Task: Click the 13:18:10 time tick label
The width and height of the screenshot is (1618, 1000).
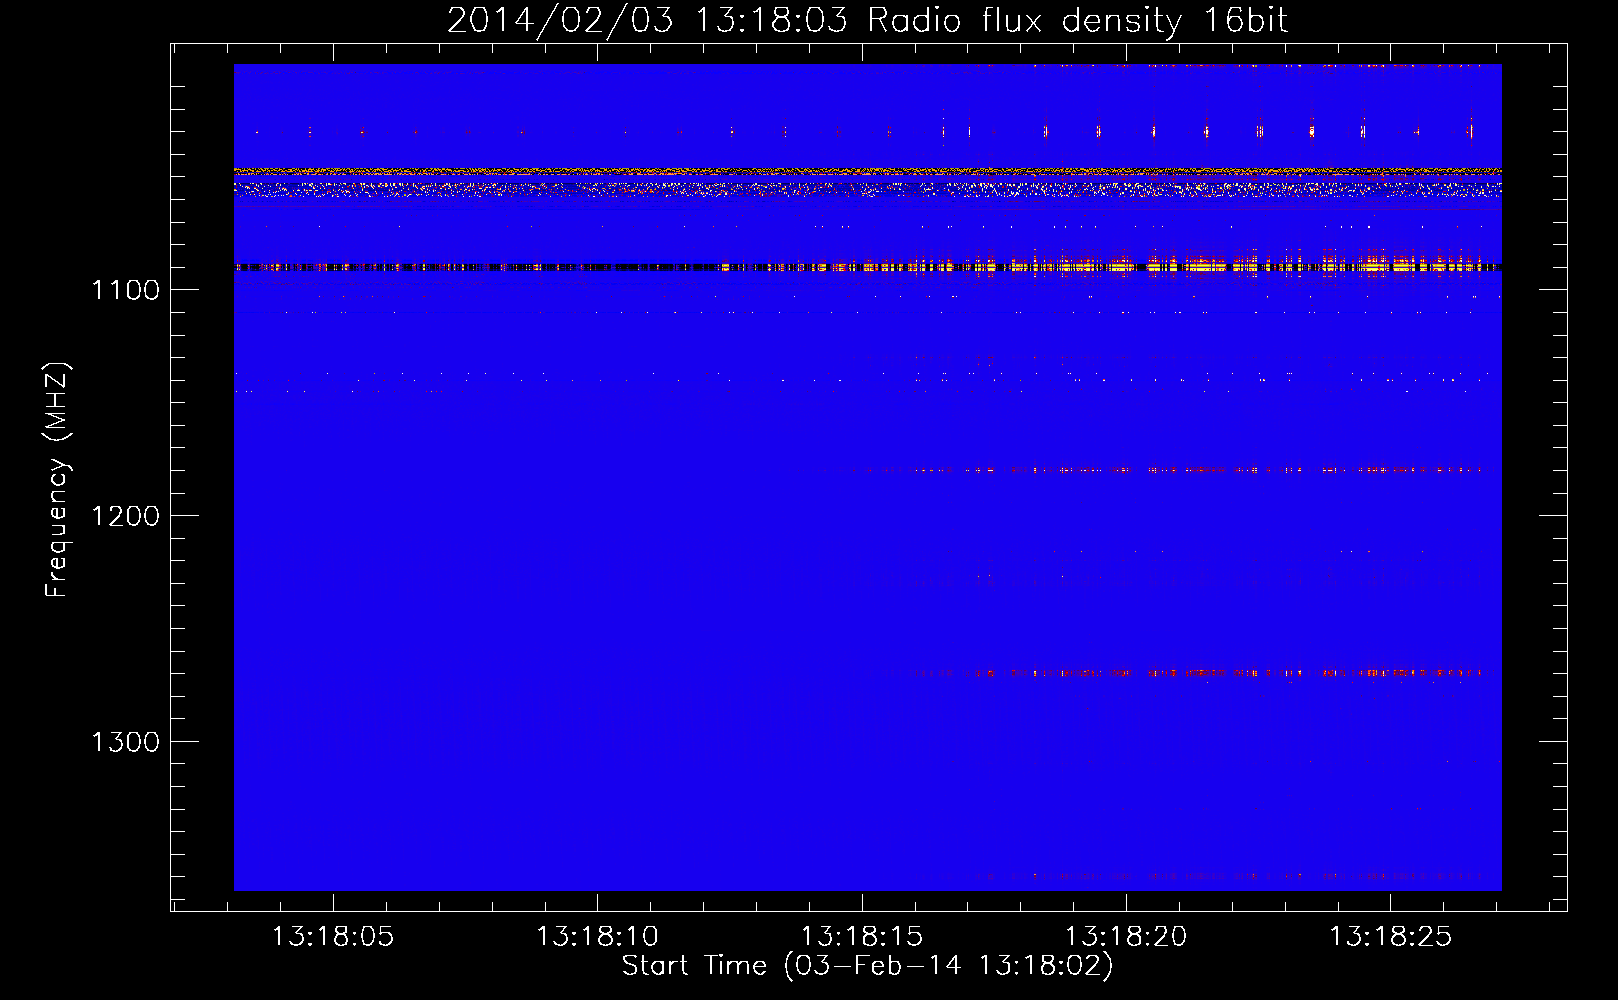Action: pos(597,936)
